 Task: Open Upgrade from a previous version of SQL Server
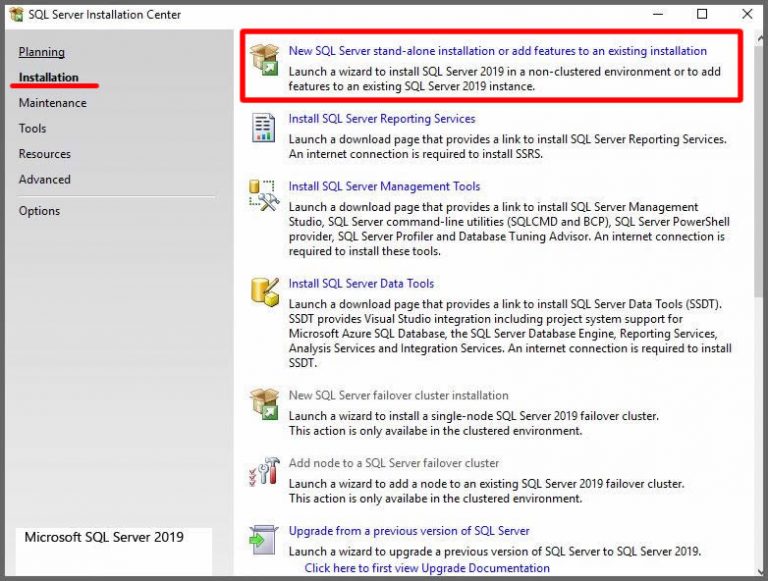point(408,531)
